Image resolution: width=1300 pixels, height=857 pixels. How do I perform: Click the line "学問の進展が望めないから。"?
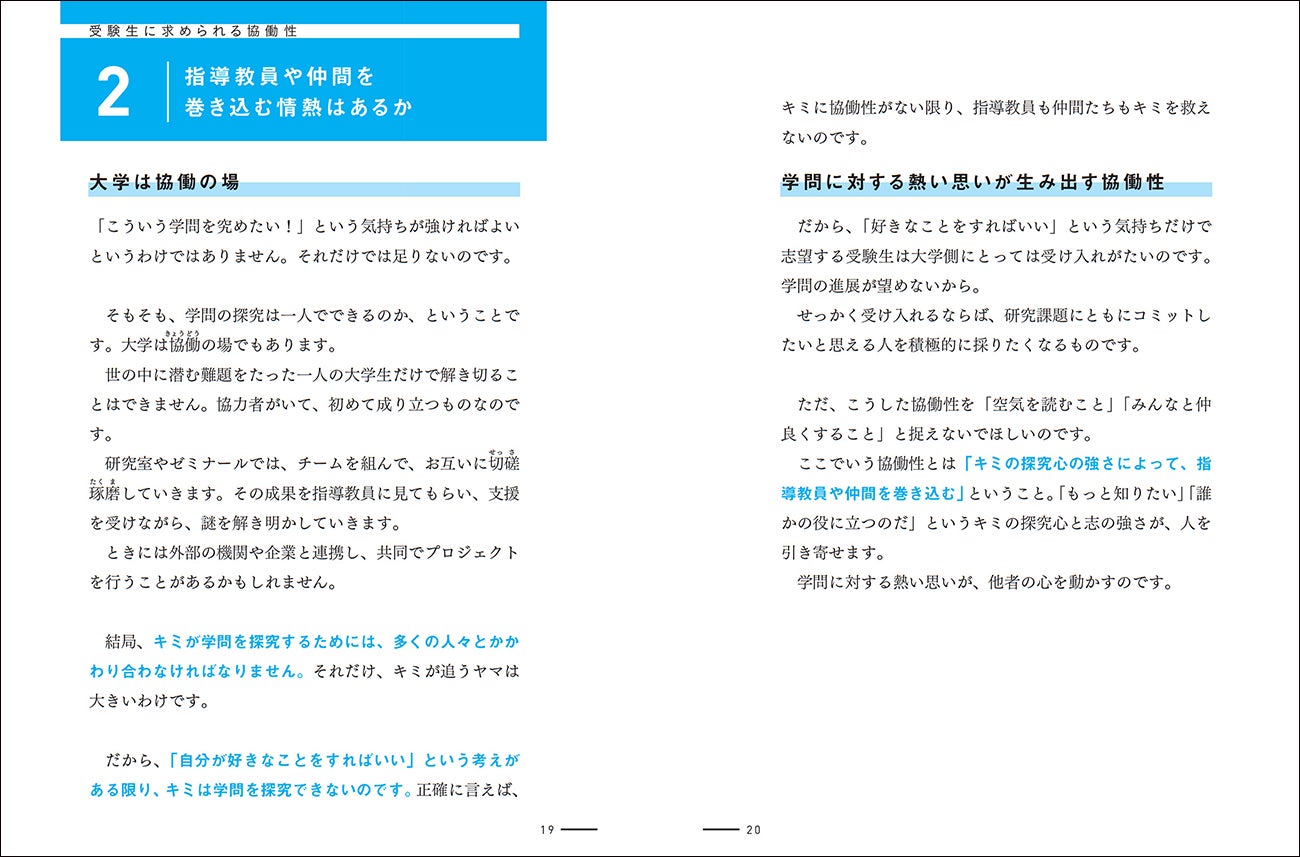pyautogui.click(x=881, y=286)
